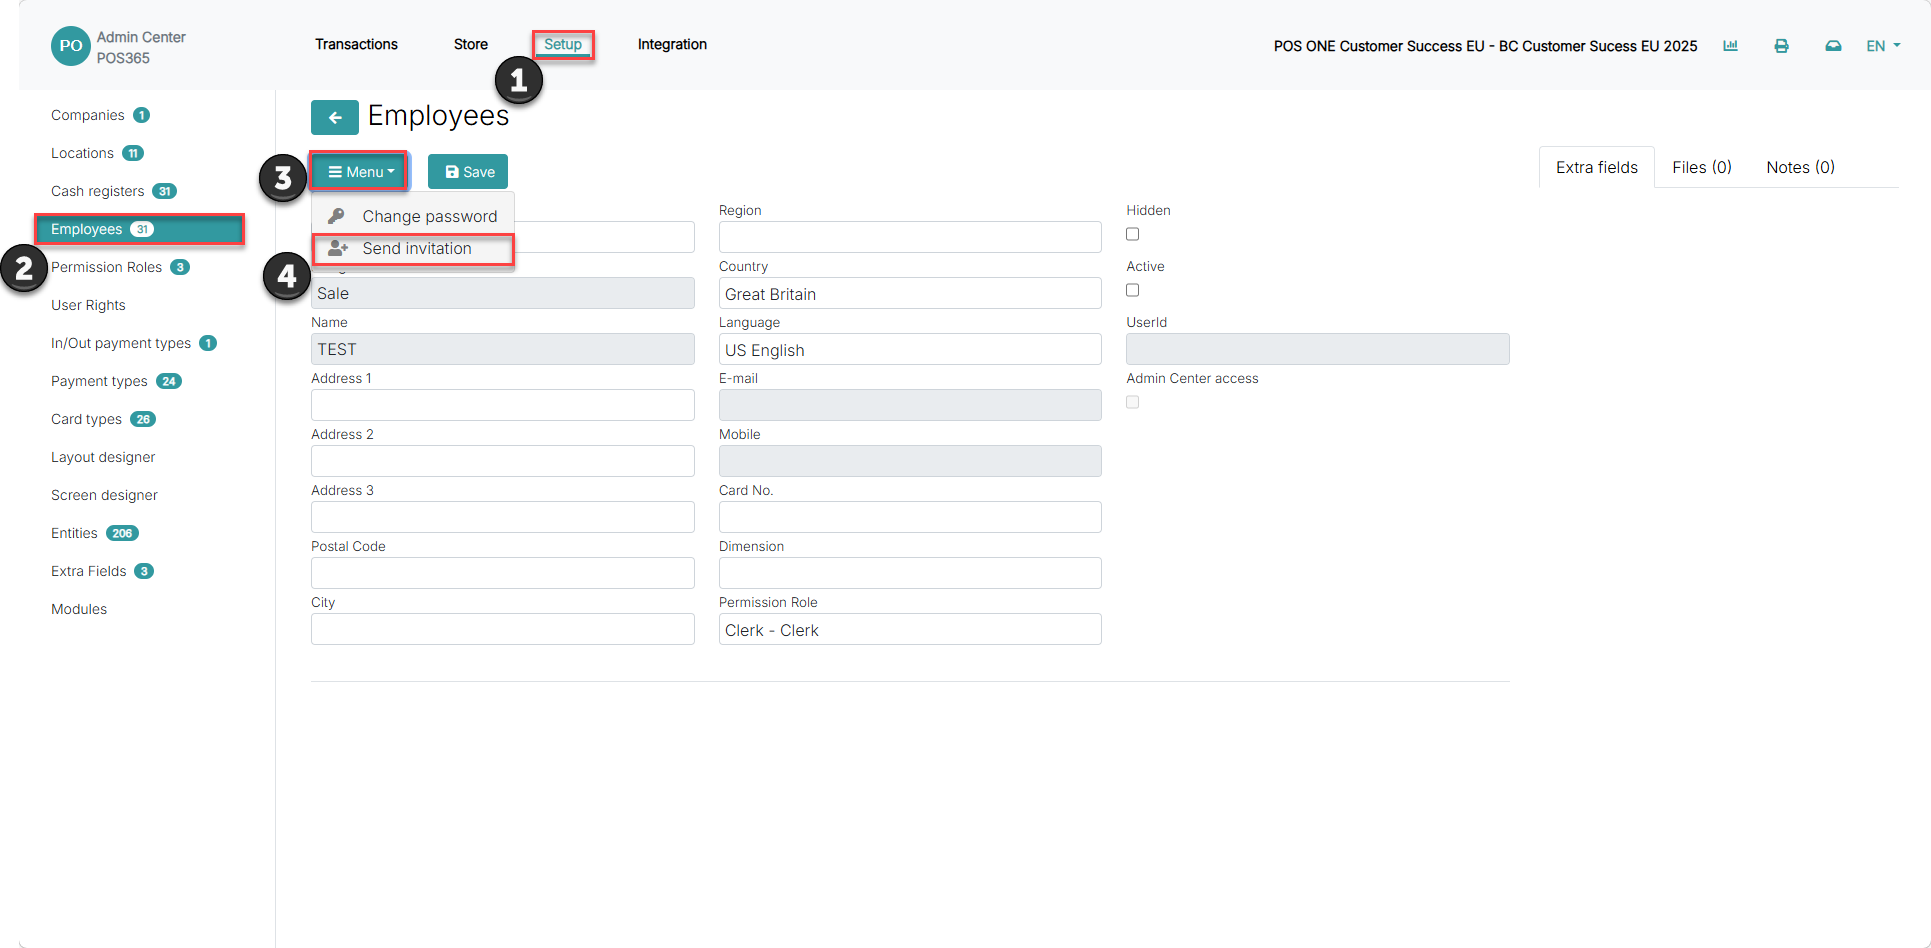The width and height of the screenshot is (1931, 948).
Task: Toggle the Admin Center access checkbox
Action: pos(1132,402)
